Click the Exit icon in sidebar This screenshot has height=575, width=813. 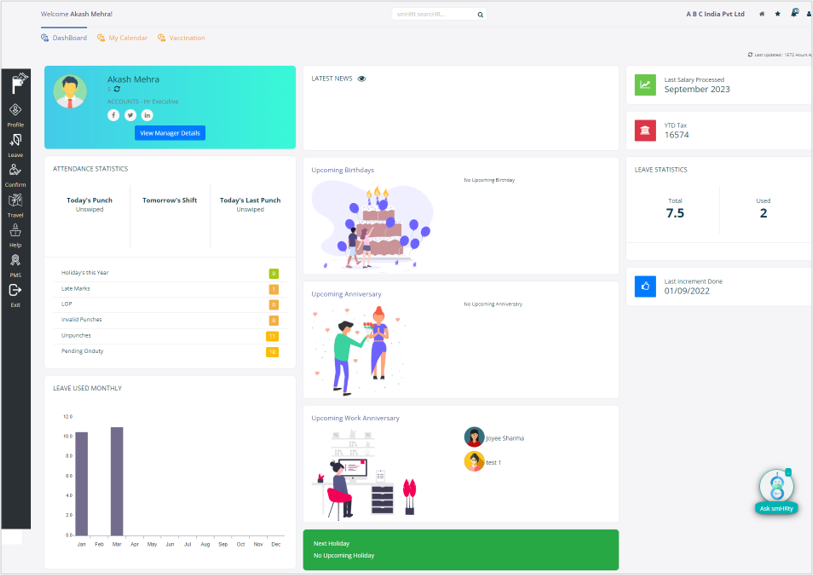(x=15, y=291)
